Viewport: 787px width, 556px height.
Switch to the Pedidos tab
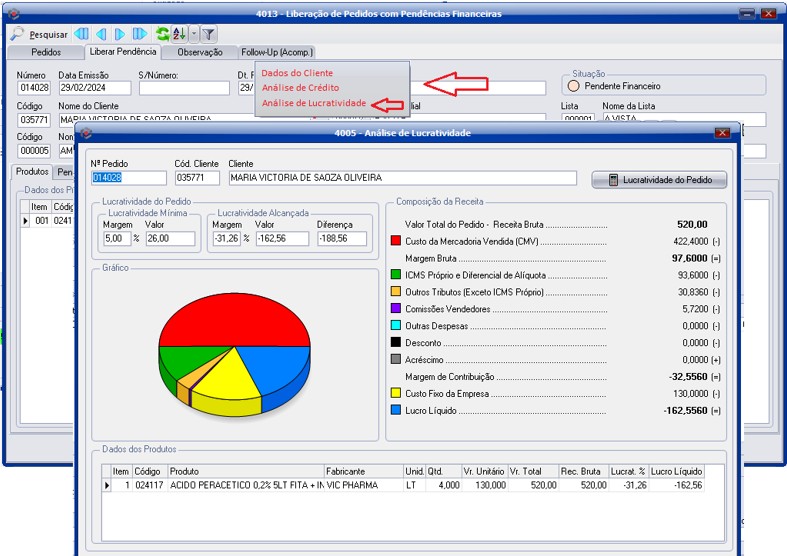coord(46,52)
